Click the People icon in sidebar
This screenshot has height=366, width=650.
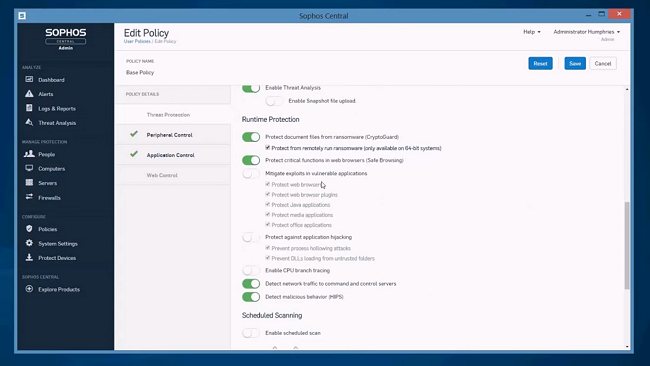click(x=29, y=154)
